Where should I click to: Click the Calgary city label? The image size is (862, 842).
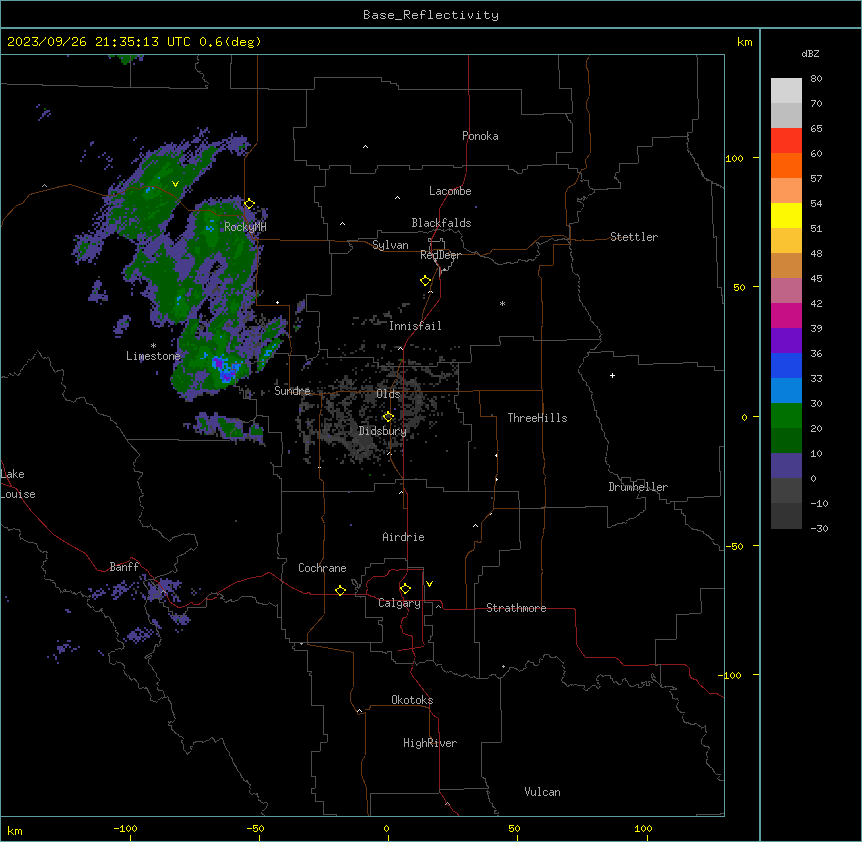399,603
